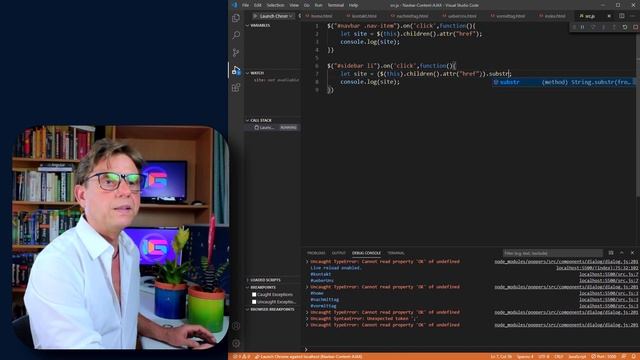Open the Search view in activity bar

[x=236, y=35]
